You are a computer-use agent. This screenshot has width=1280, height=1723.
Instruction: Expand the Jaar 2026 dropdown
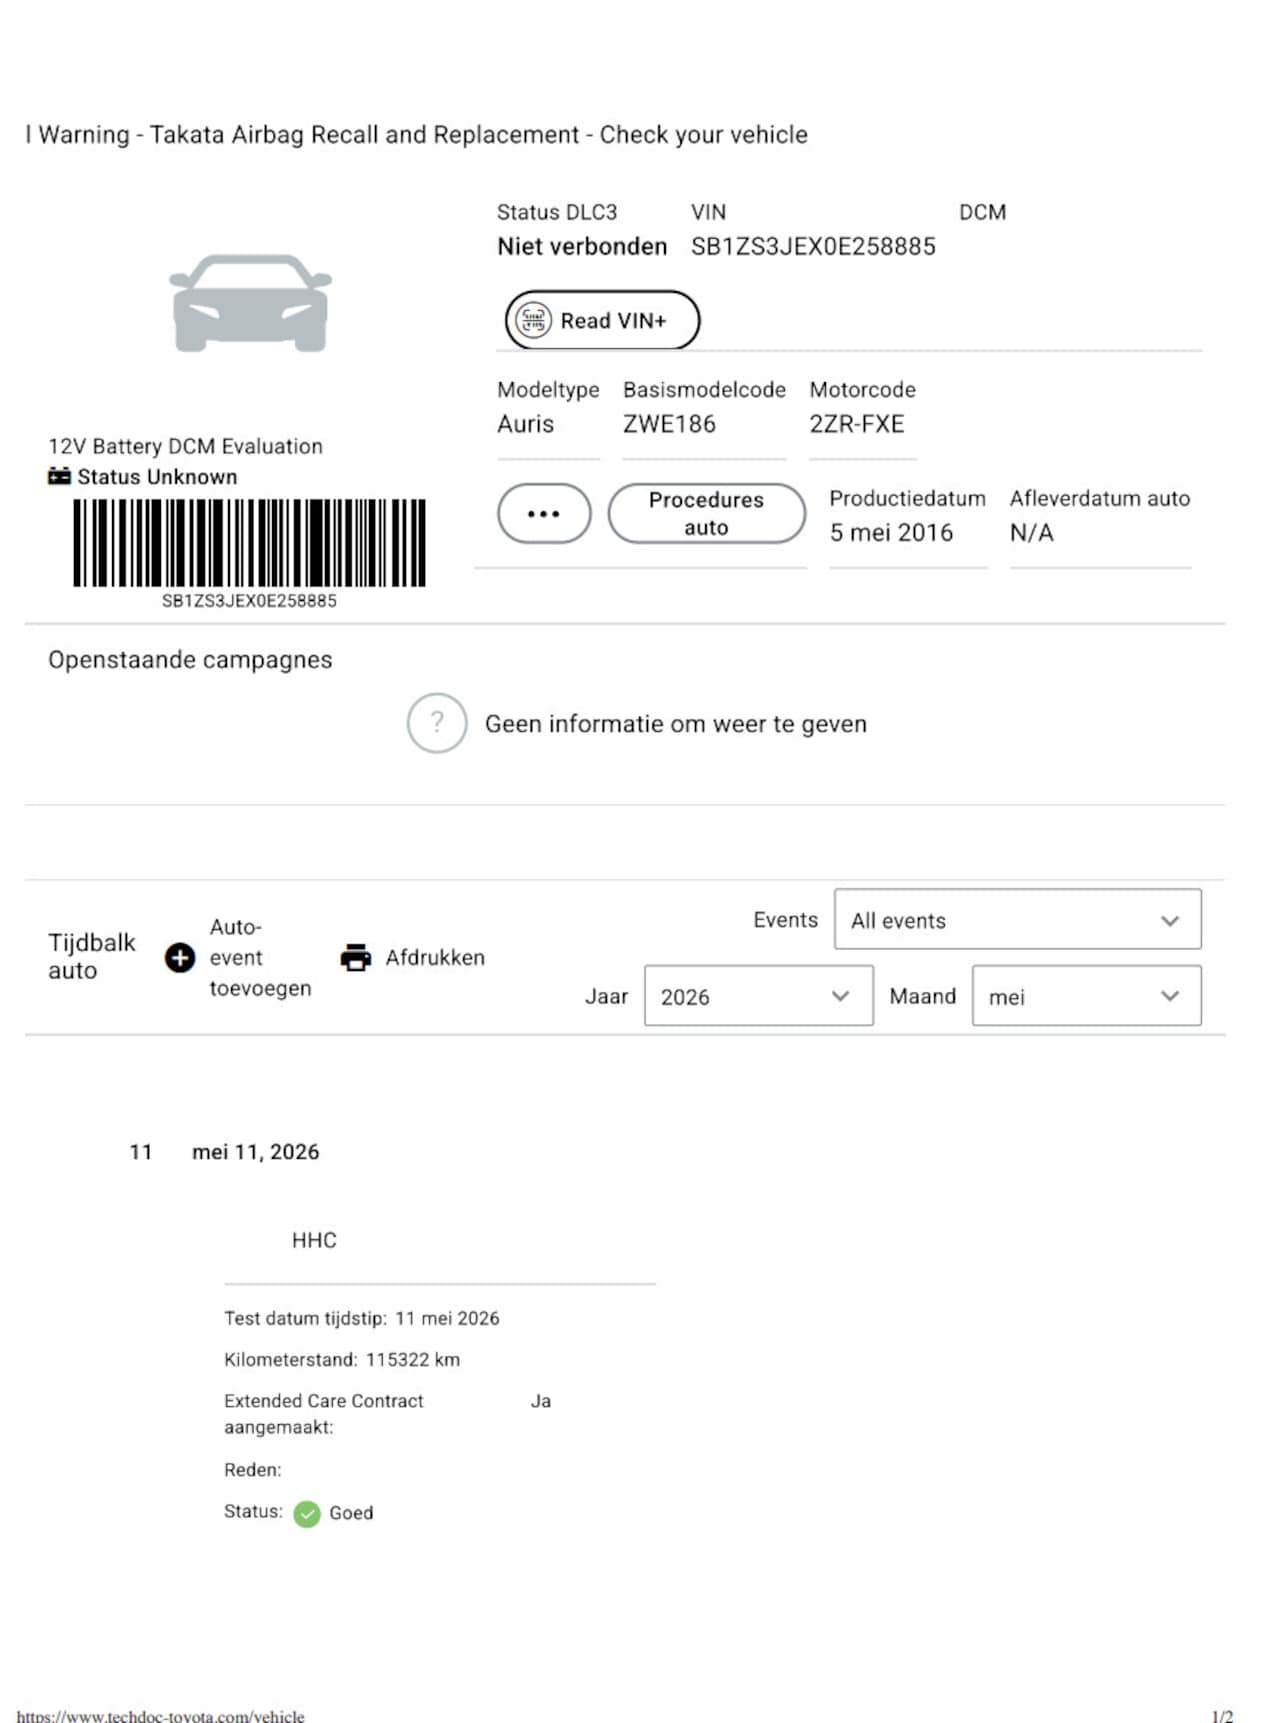(758, 996)
